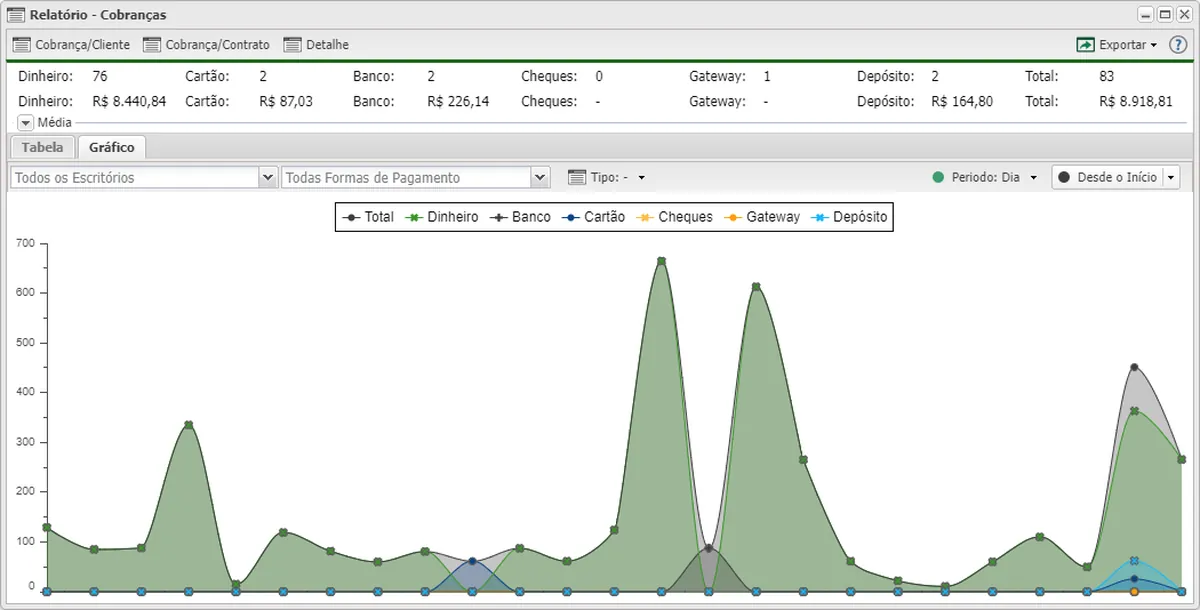Click the green Período circle icon
1200x610 pixels.
938,177
